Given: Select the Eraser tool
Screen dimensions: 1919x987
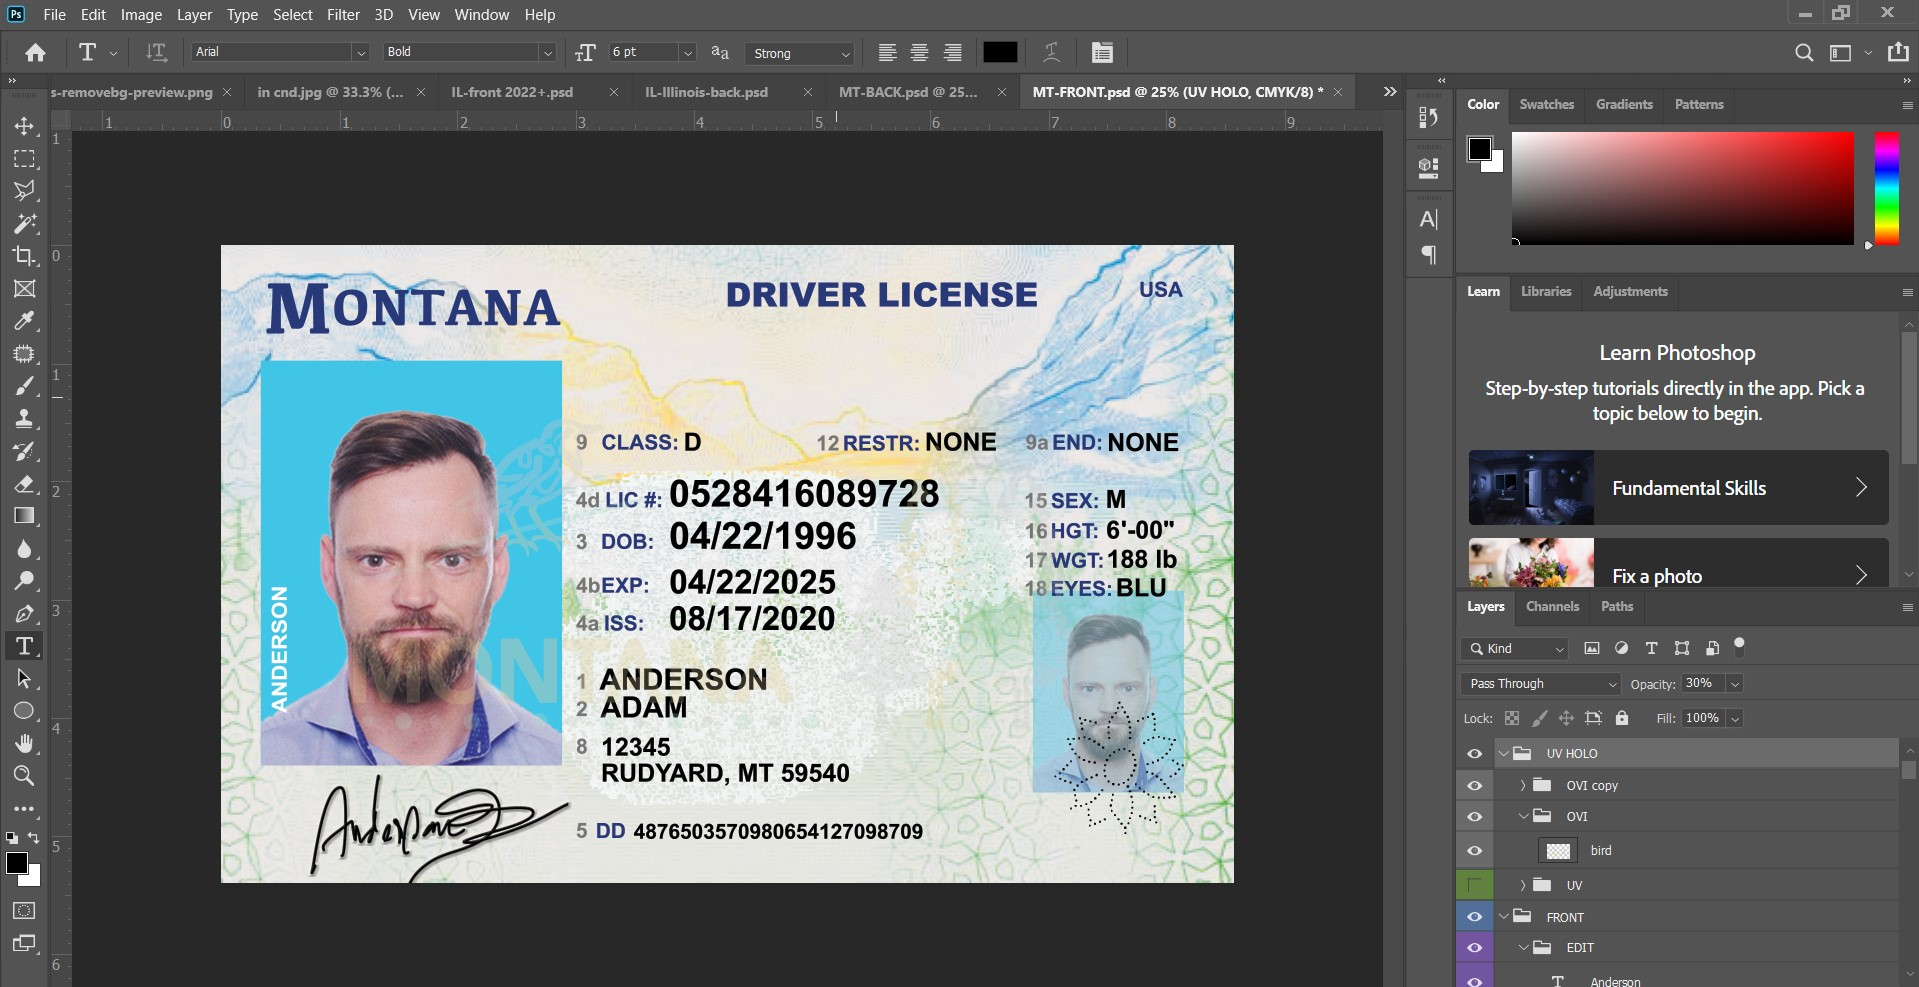Looking at the screenshot, I should point(24,484).
